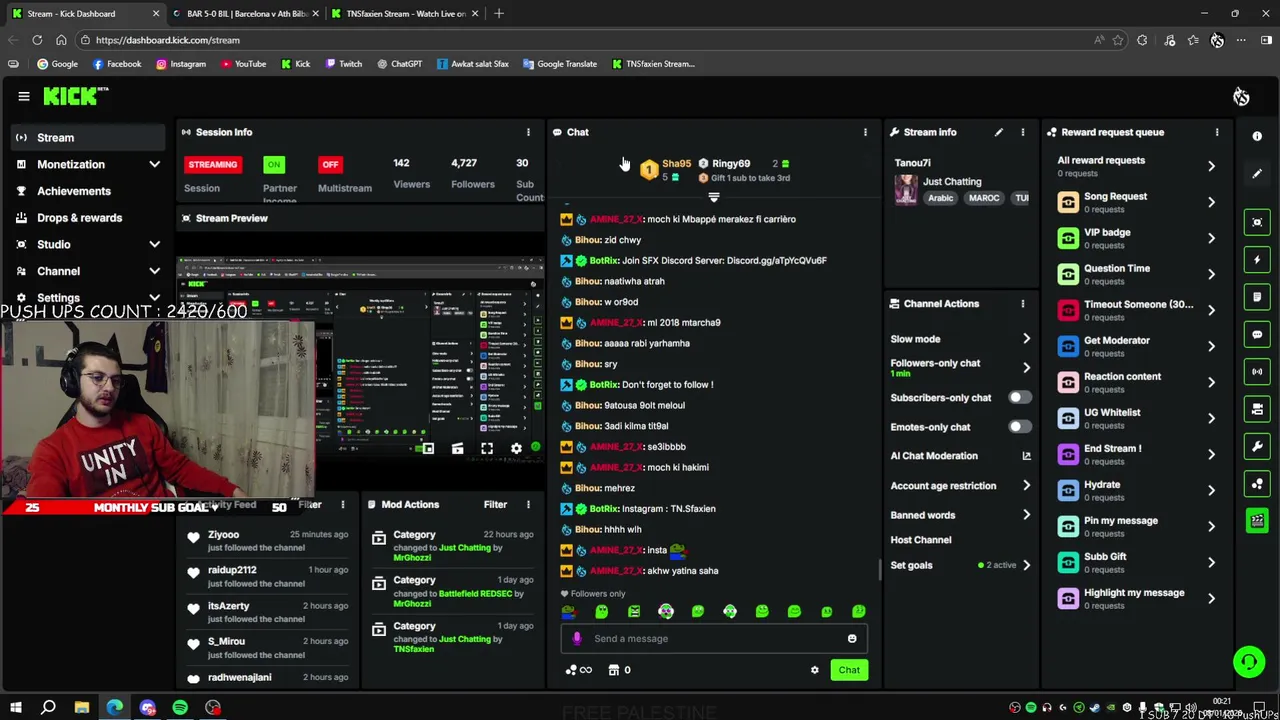
Task: Open ChatGPT bookmark in bookmarks bar
Action: pyautogui.click(x=399, y=64)
